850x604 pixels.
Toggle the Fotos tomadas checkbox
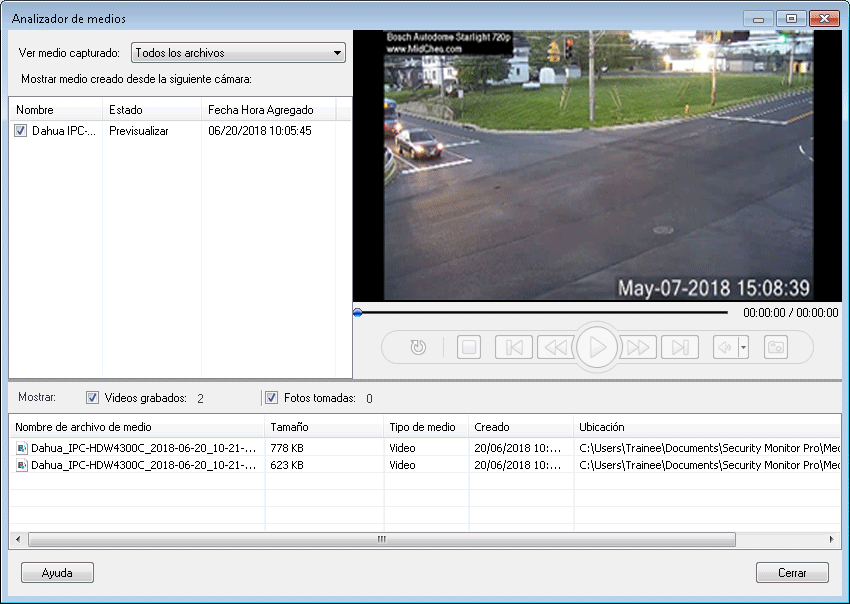coord(271,398)
